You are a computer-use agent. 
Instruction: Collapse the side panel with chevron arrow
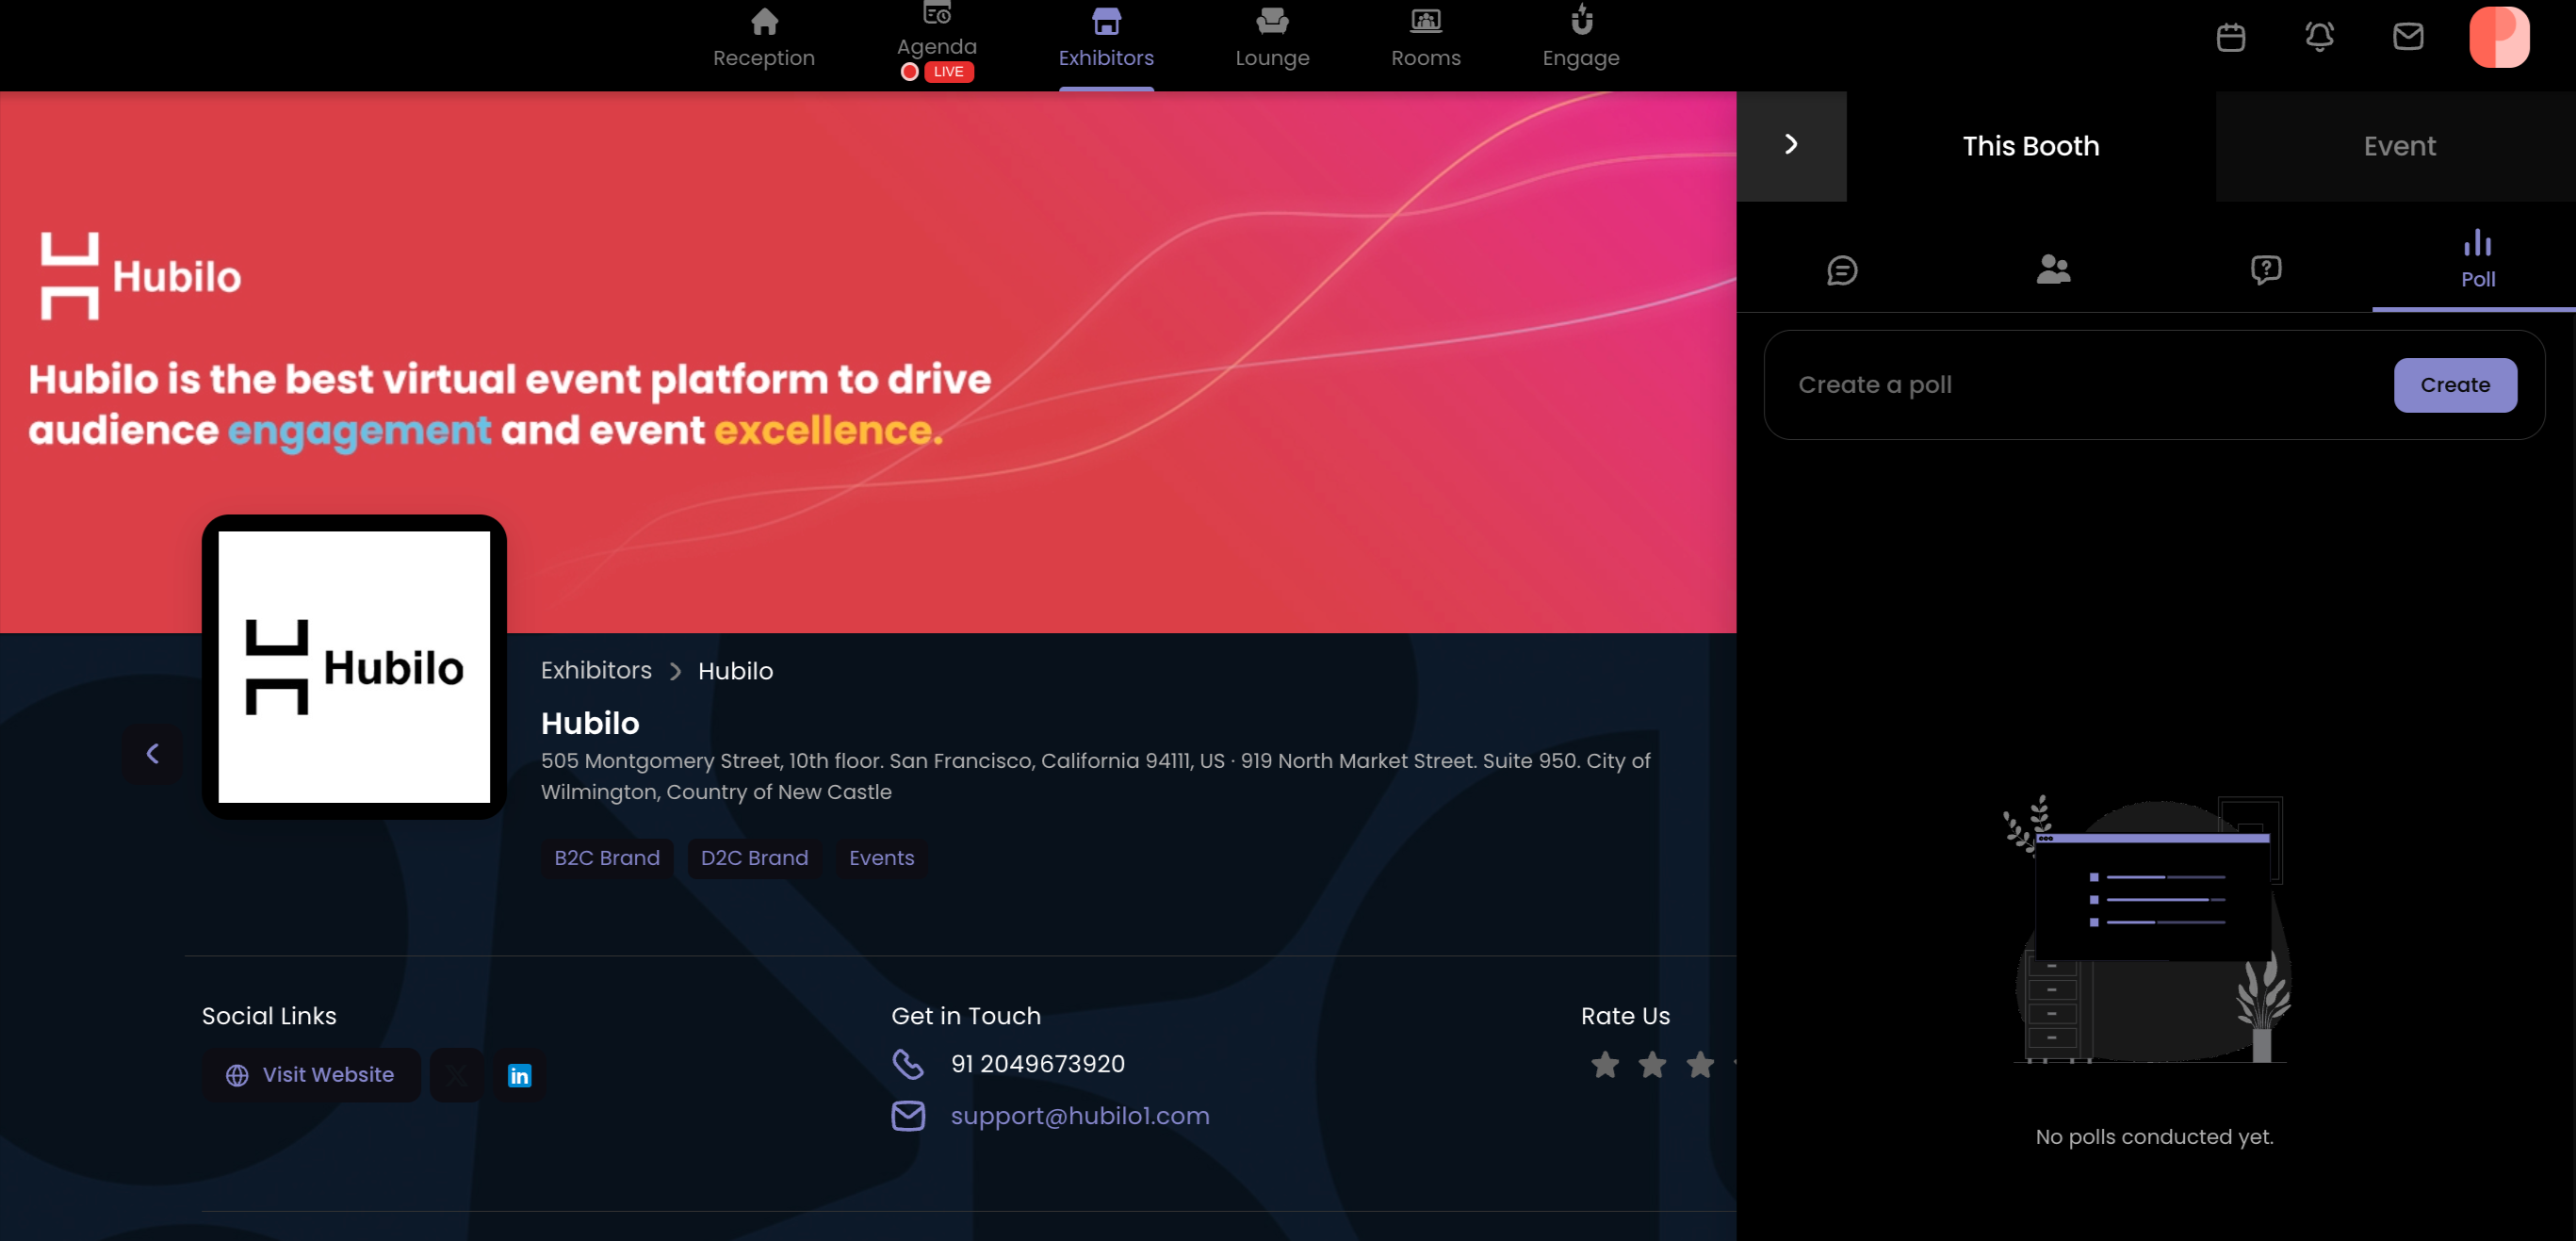(x=1790, y=145)
